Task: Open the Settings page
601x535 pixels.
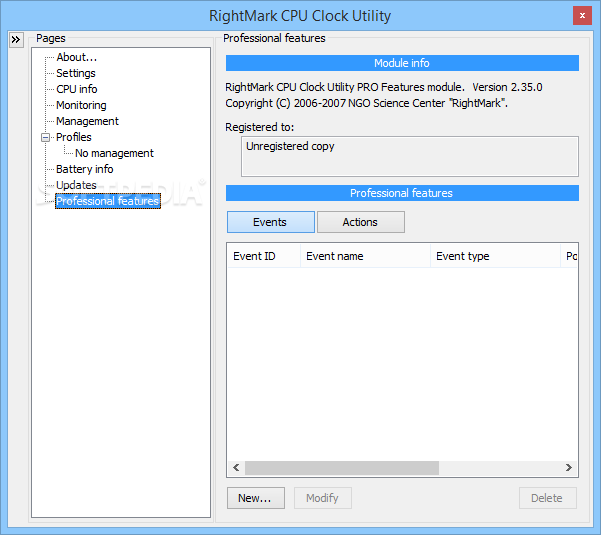Action: pos(76,73)
